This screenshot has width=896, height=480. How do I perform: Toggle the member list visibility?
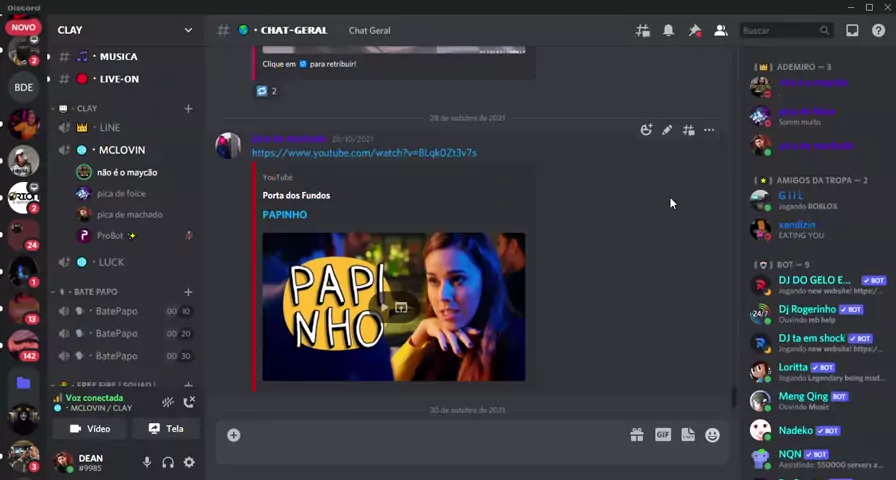click(720, 31)
